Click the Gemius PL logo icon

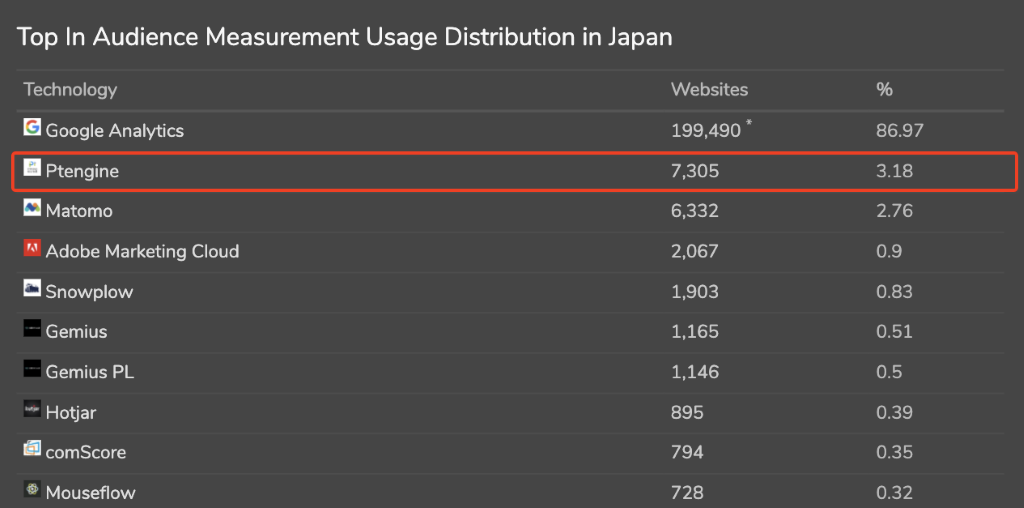point(32,369)
